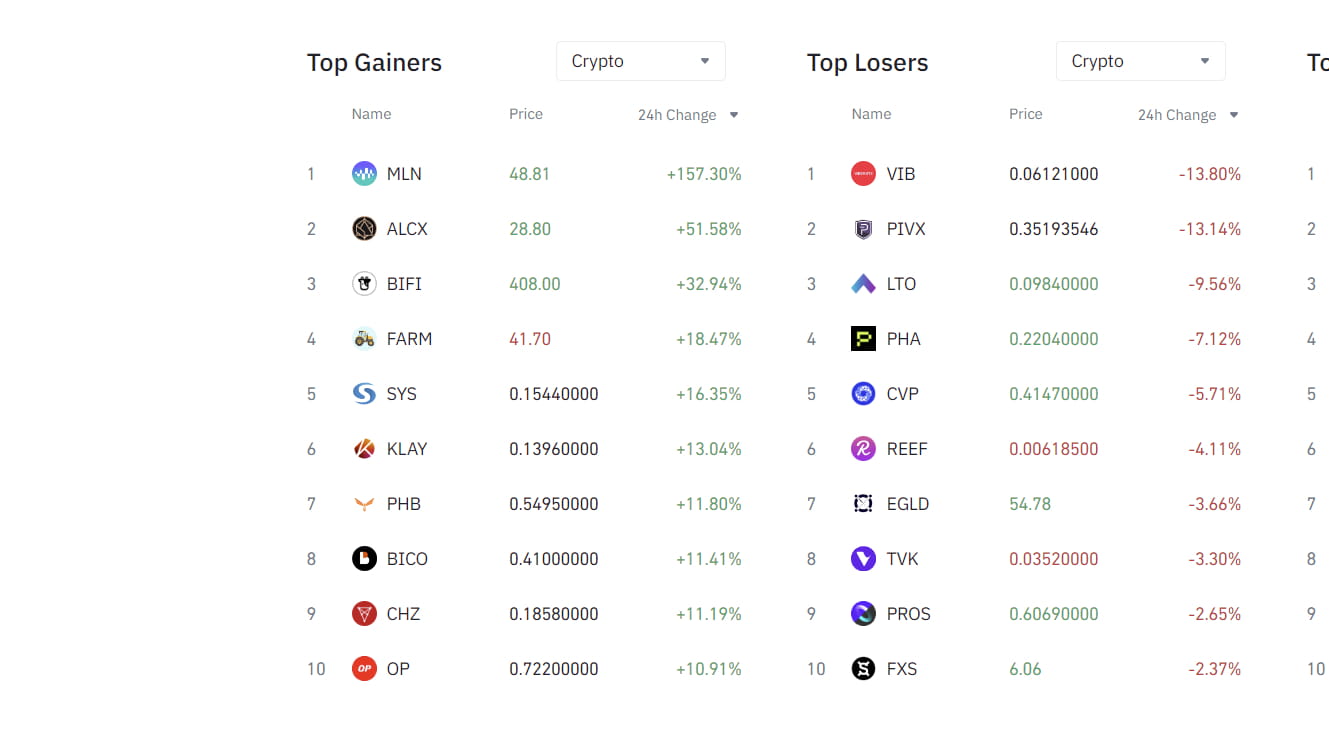The image size is (1329, 734).
Task: Open the Crypto dropdown in Top Gainers
Action: pyautogui.click(x=640, y=61)
